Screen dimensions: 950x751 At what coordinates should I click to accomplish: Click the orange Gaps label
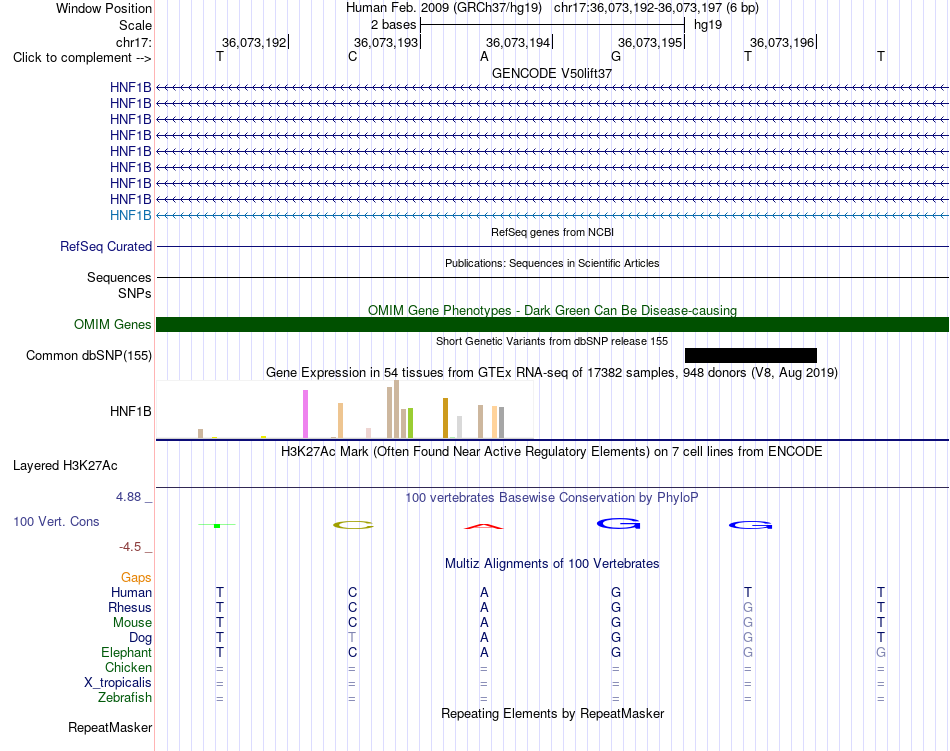point(136,577)
